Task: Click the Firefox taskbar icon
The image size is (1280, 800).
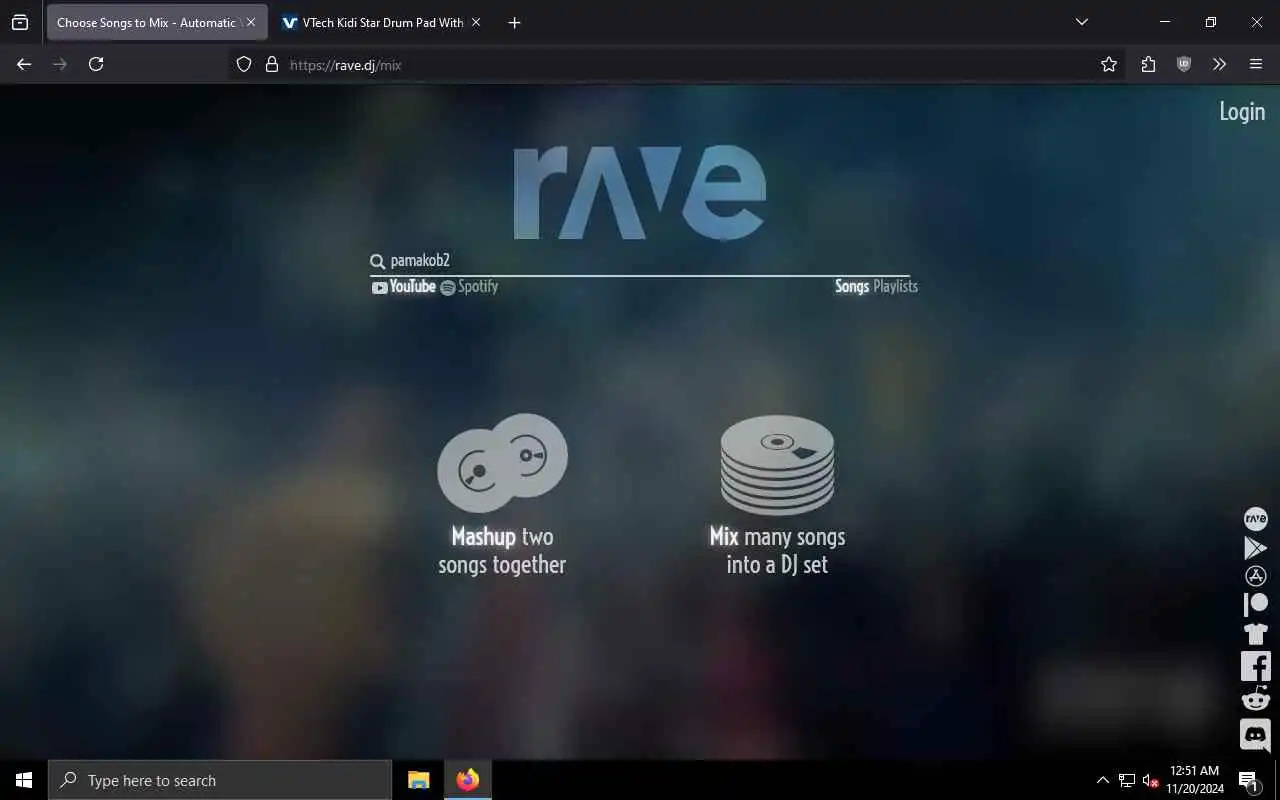Action: point(467,780)
